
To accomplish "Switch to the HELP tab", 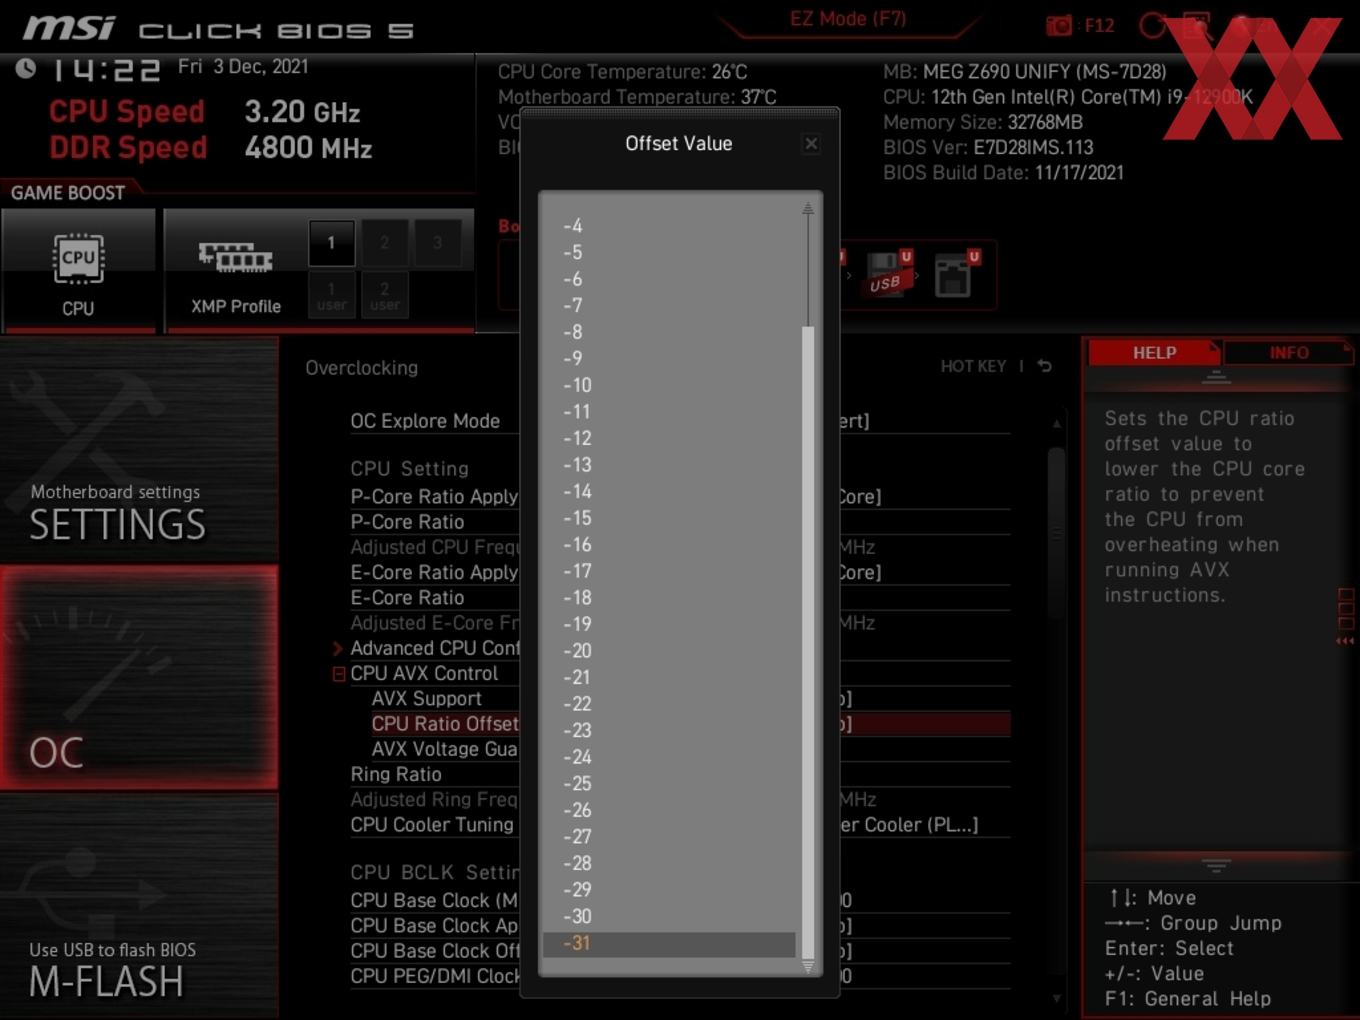I will (1154, 353).
